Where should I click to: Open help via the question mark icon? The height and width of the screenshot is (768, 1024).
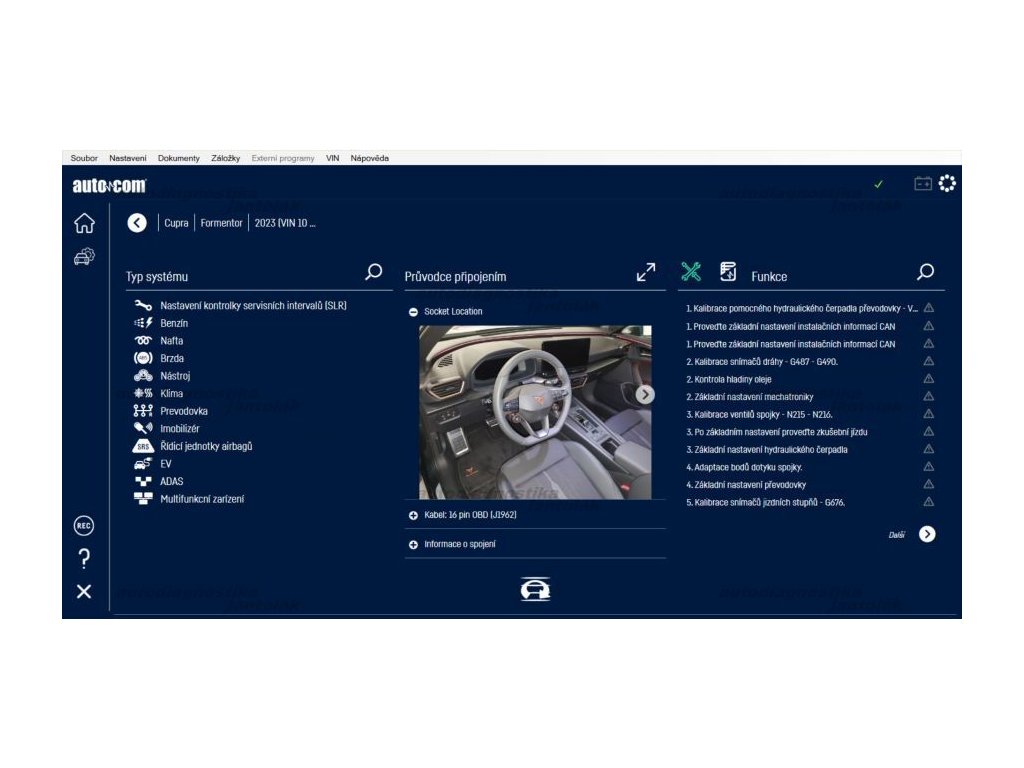(84, 558)
